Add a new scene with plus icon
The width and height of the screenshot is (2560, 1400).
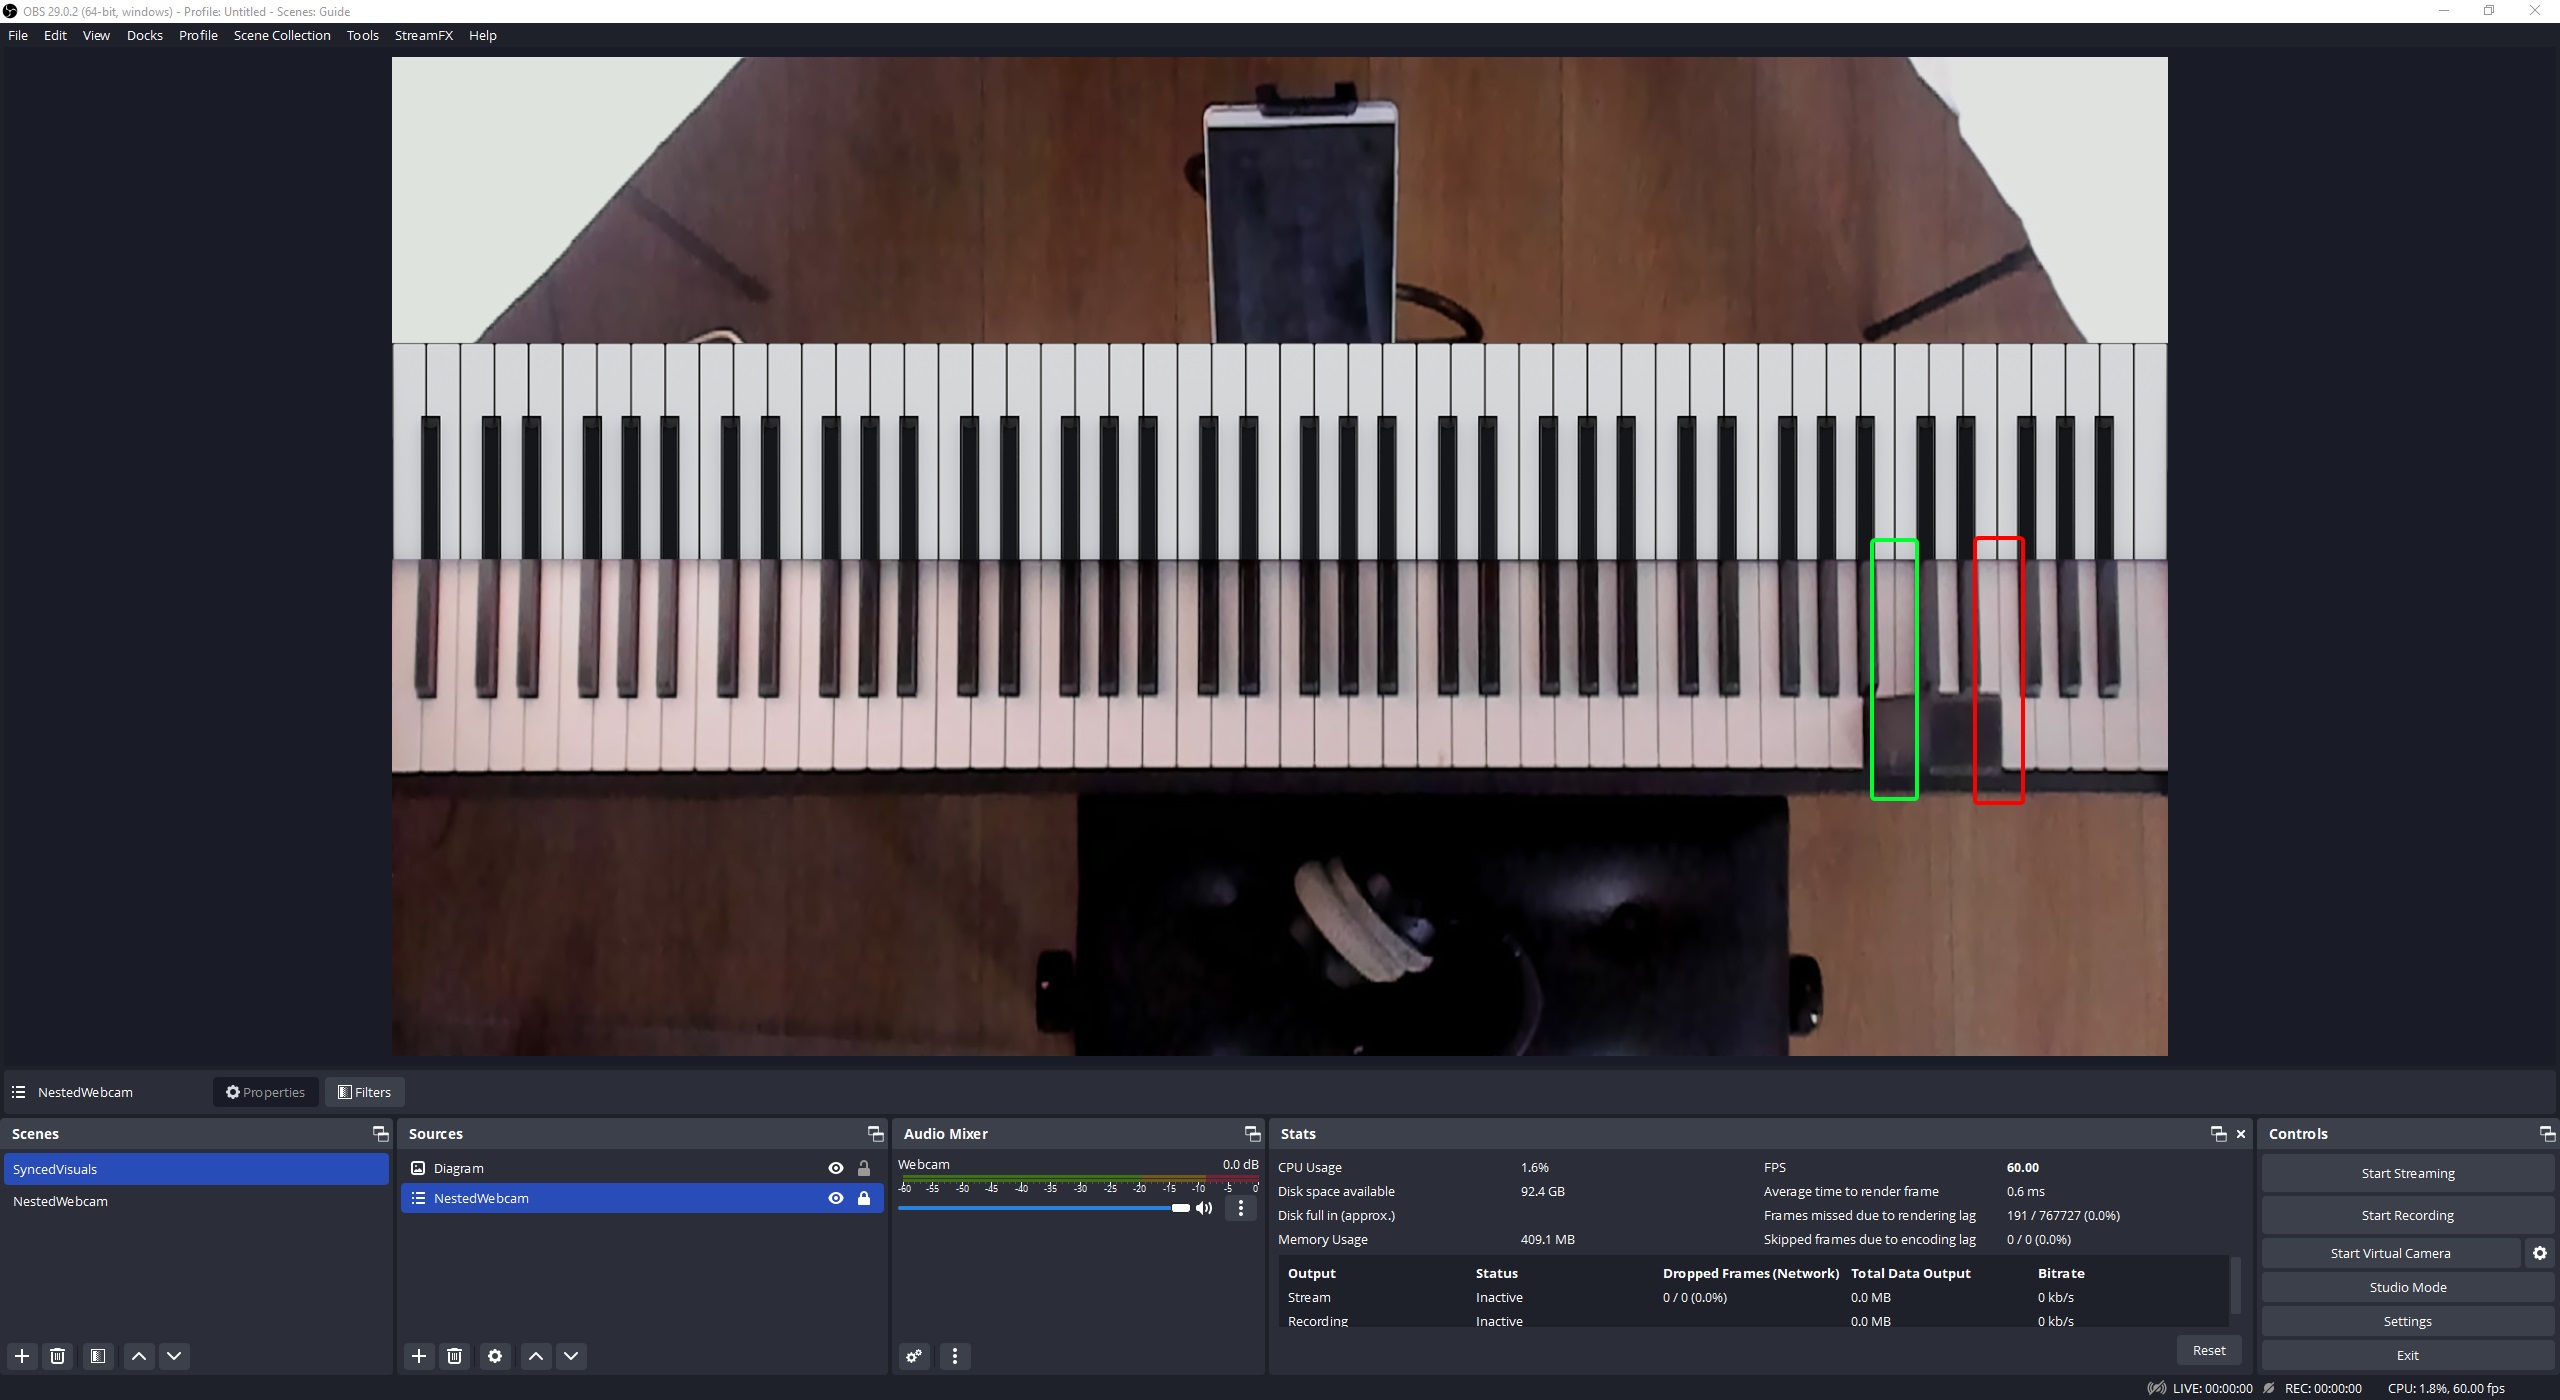[22, 1356]
